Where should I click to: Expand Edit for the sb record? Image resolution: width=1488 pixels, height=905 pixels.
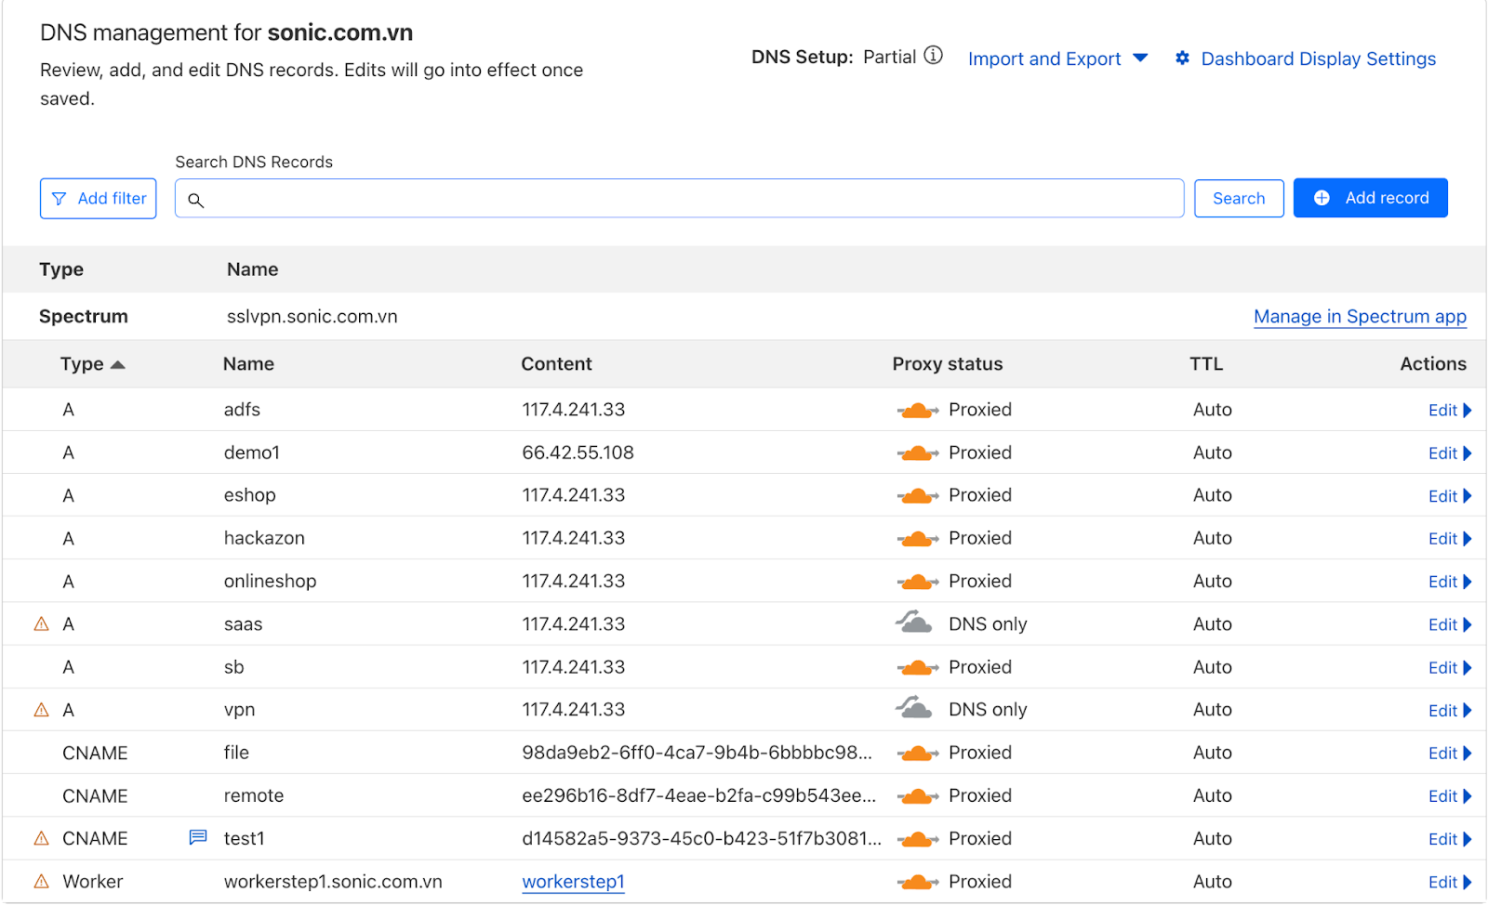click(1449, 668)
